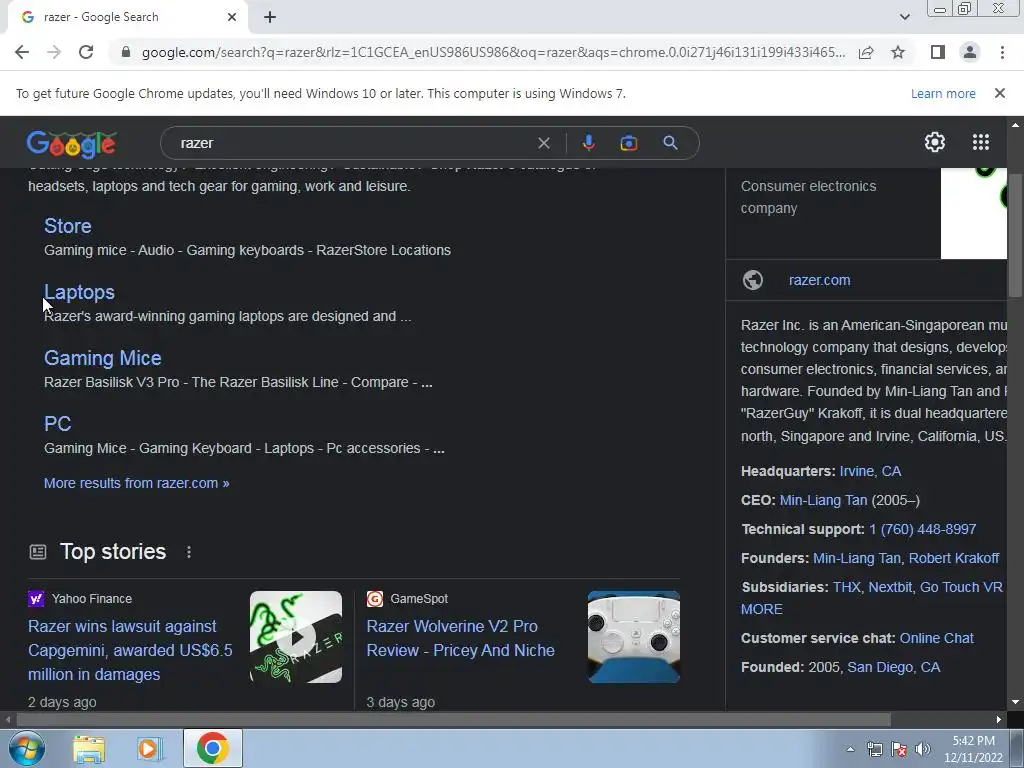Open Razer Wolverine V2 Pro Review story
Image resolution: width=1024 pixels, height=768 pixels.
click(x=460, y=638)
